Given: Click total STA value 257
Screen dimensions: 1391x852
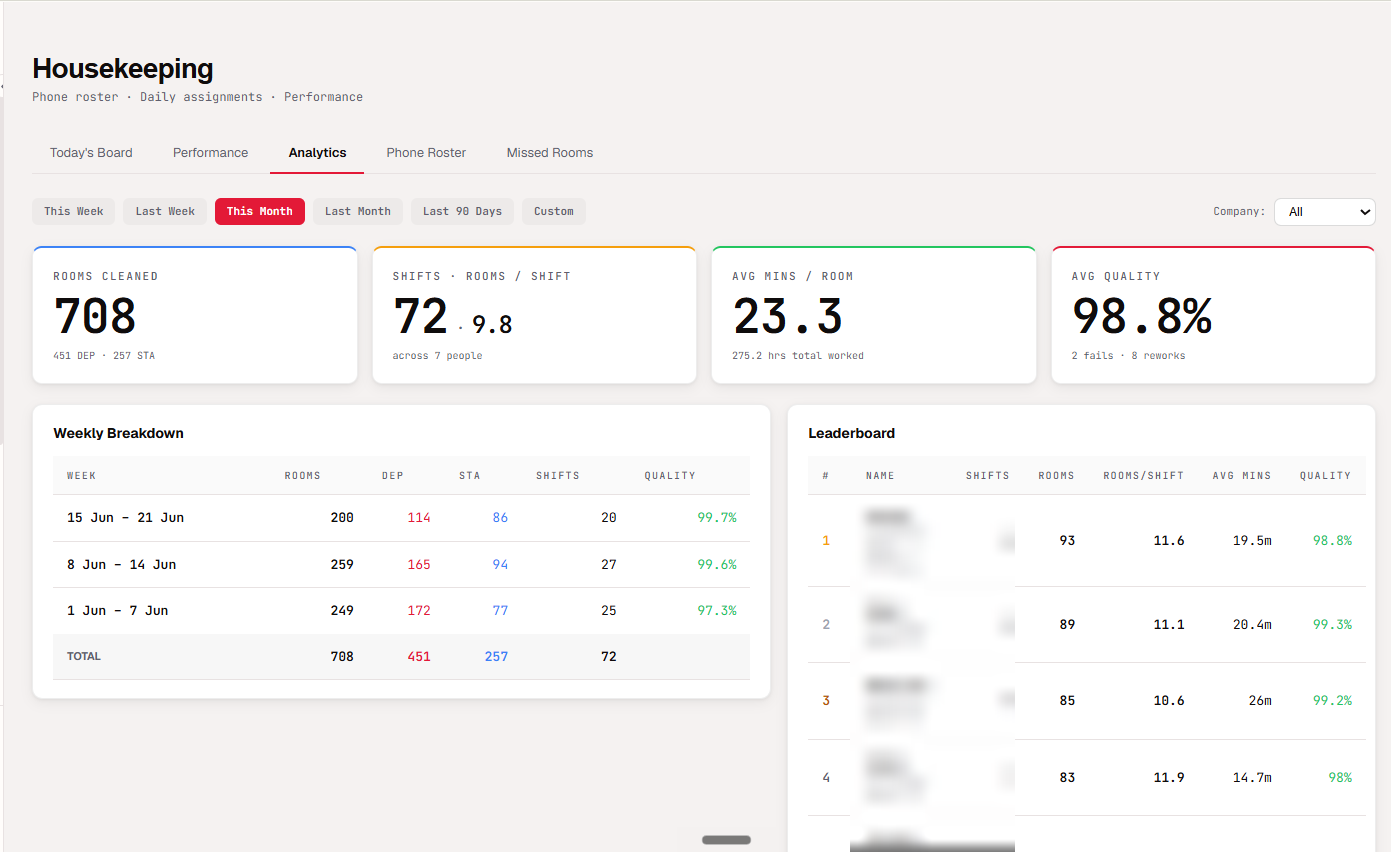Looking at the screenshot, I should [496, 657].
